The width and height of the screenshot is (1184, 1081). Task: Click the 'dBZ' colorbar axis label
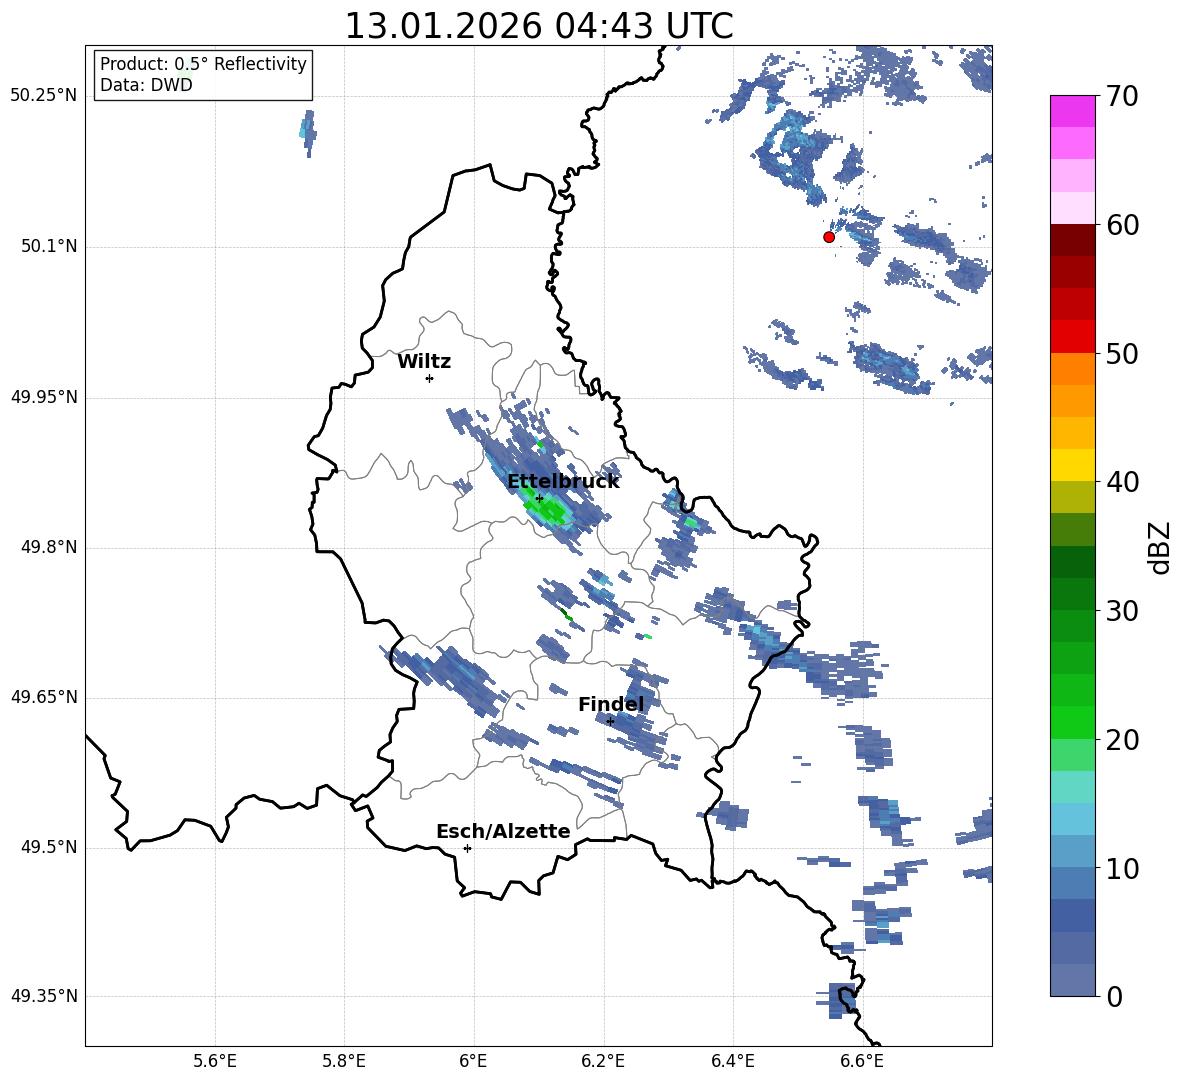[1159, 547]
